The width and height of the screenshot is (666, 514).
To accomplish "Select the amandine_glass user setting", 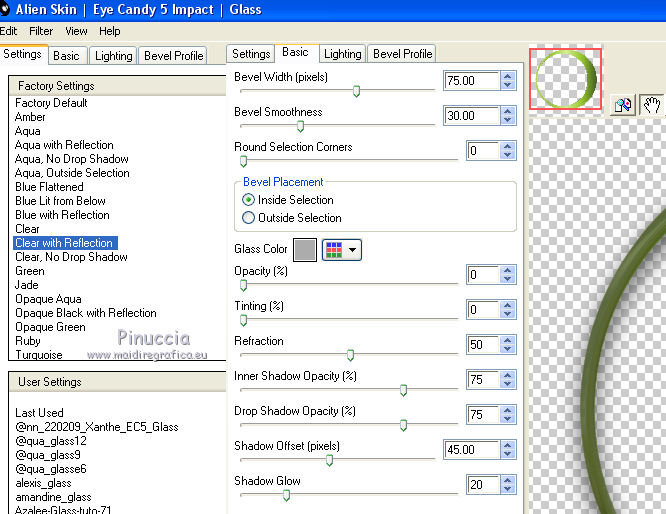I will pyautogui.click(x=54, y=497).
